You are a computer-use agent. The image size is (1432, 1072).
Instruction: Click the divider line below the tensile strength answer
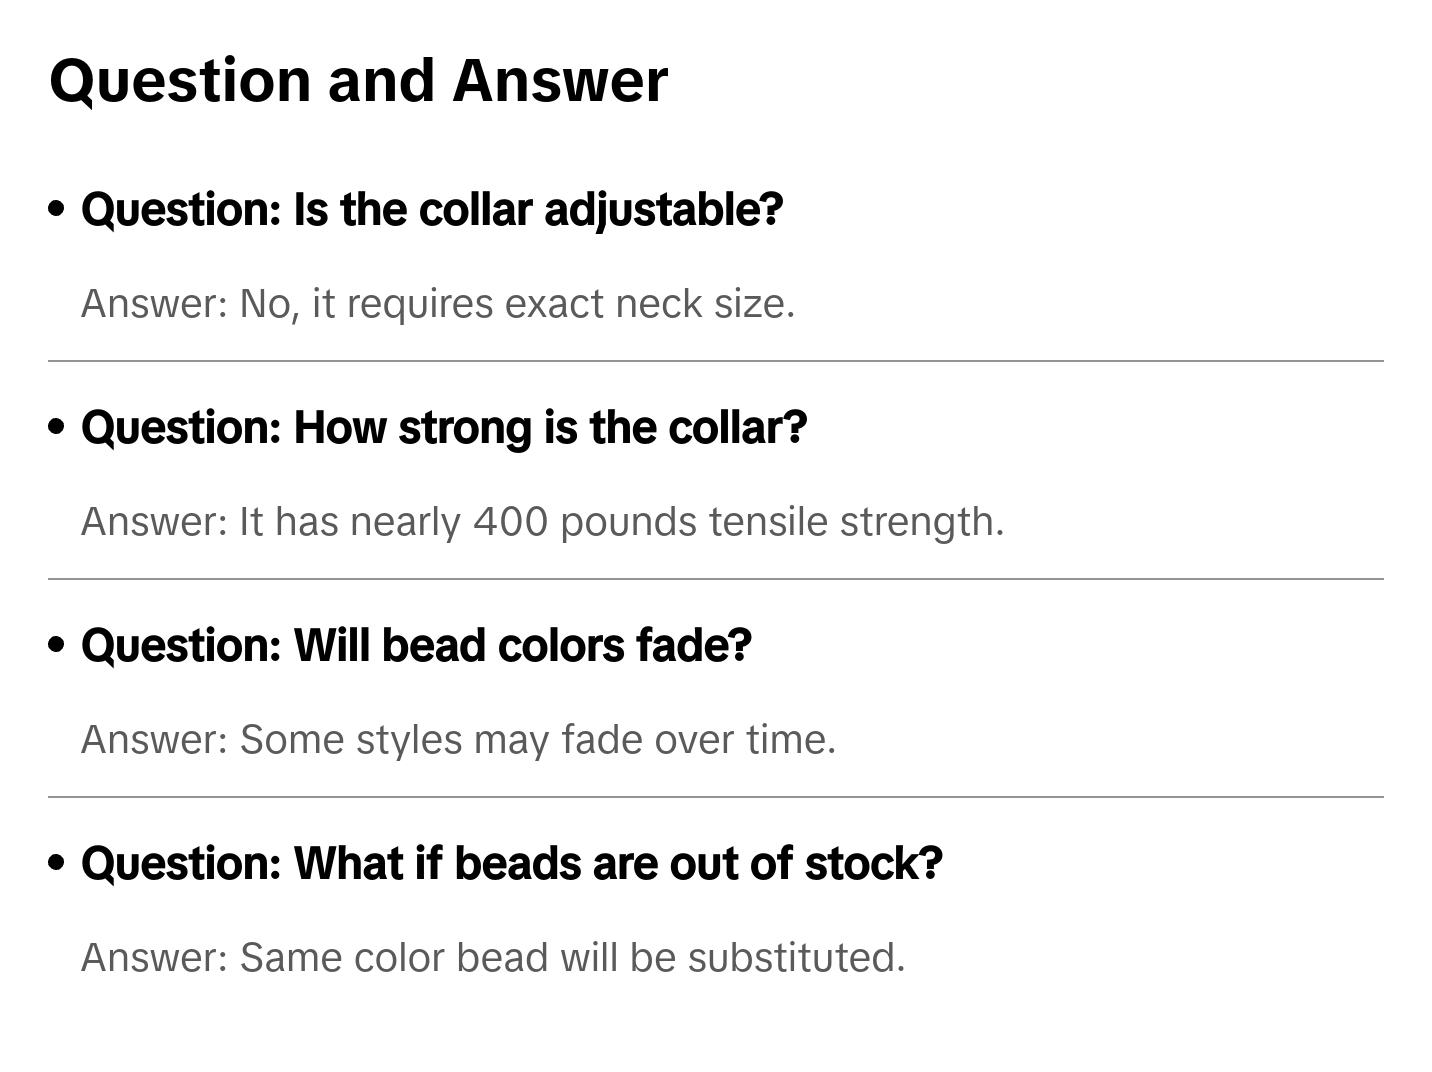(x=716, y=579)
